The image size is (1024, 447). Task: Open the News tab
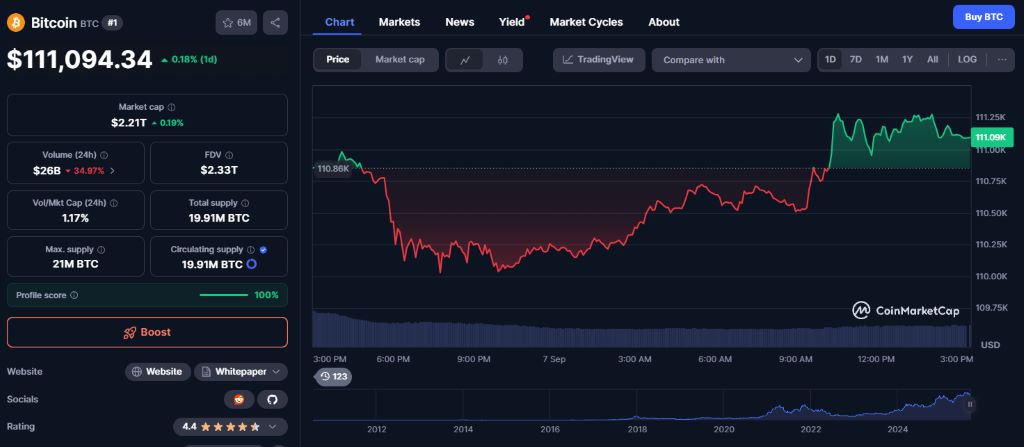click(x=460, y=22)
